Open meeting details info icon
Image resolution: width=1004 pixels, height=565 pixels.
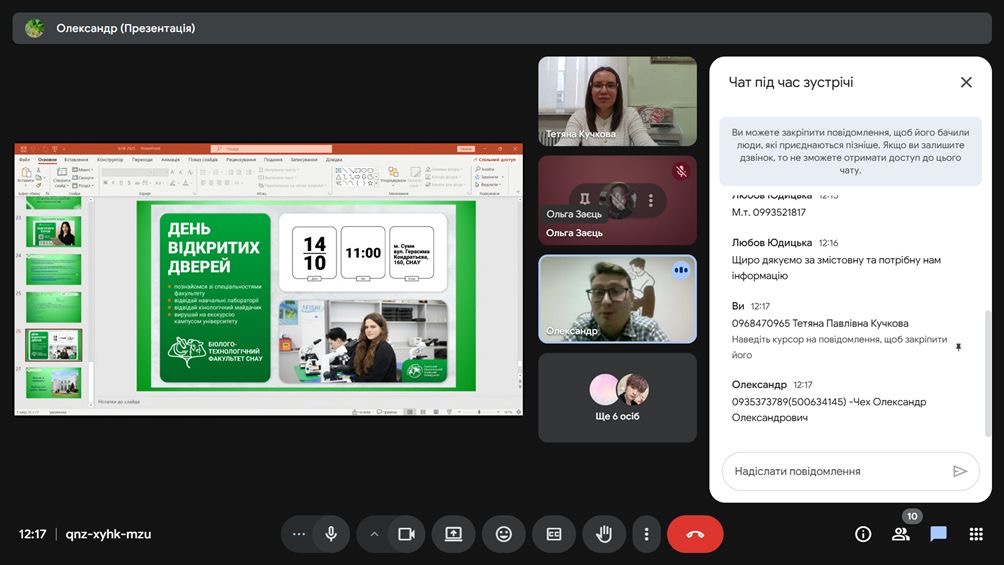(x=863, y=534)
